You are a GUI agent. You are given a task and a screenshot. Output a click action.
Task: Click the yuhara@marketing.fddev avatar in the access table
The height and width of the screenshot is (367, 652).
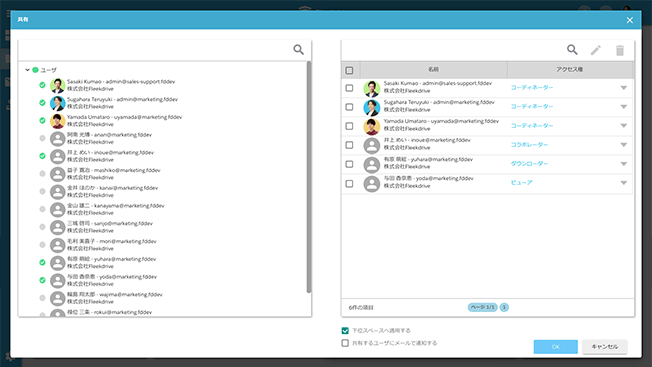[371, 165]
